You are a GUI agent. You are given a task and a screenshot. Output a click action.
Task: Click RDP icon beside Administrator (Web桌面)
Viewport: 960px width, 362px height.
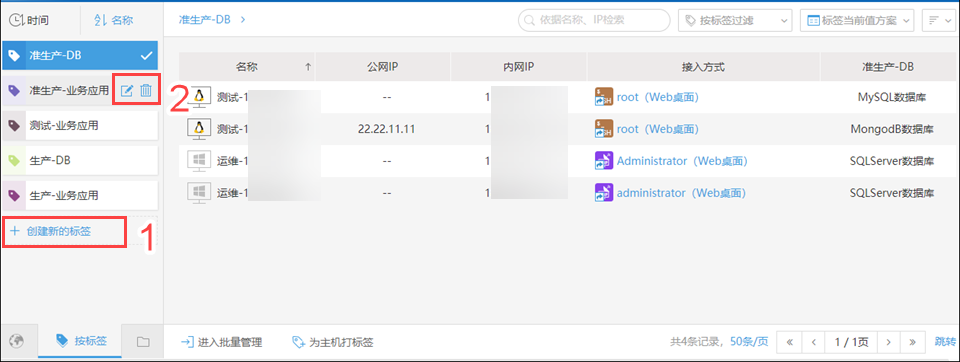click(x=604, y=161)
